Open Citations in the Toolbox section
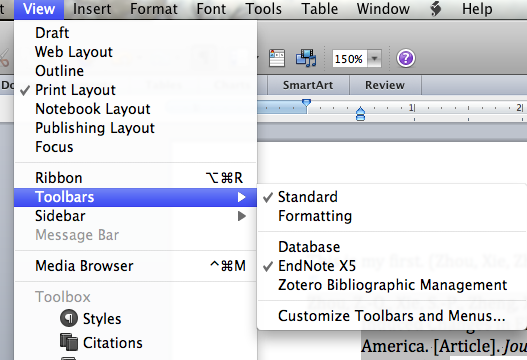Screen dimensions: 527x360 tap(135, 343)
